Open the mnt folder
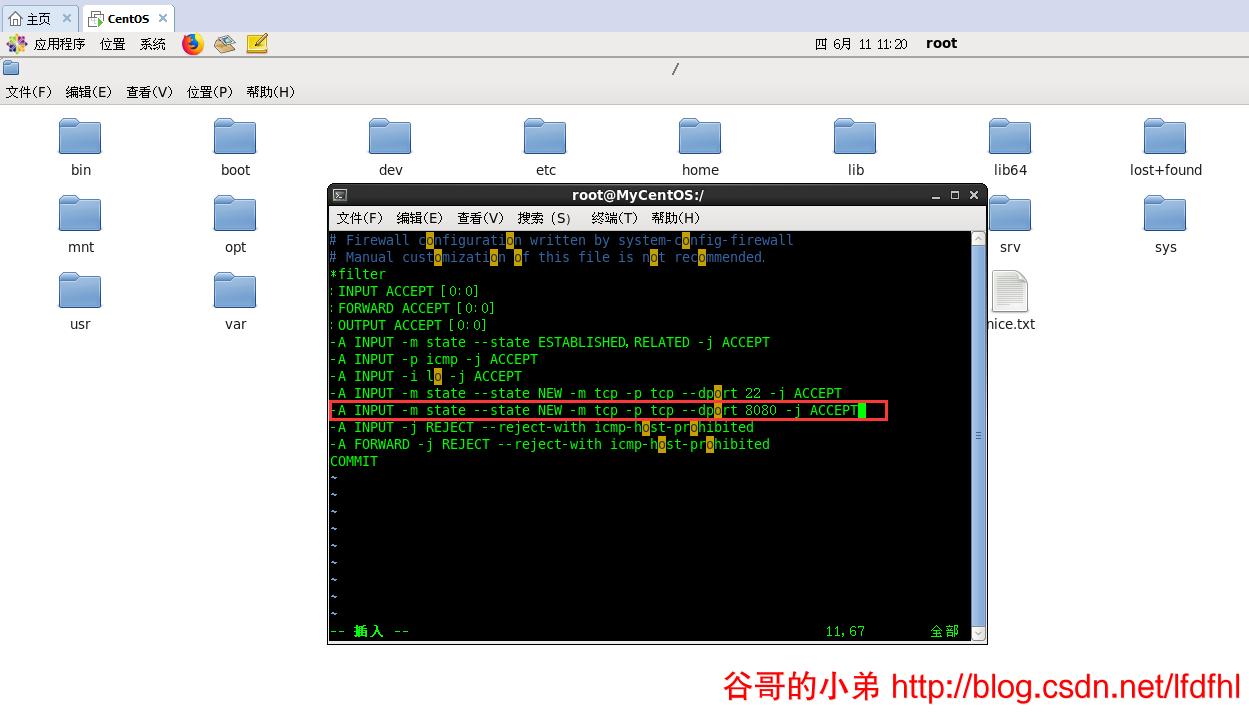Image resolution: width=1249 pixels, height=714 pixels. pyautogui.click(x=80, y=214)
